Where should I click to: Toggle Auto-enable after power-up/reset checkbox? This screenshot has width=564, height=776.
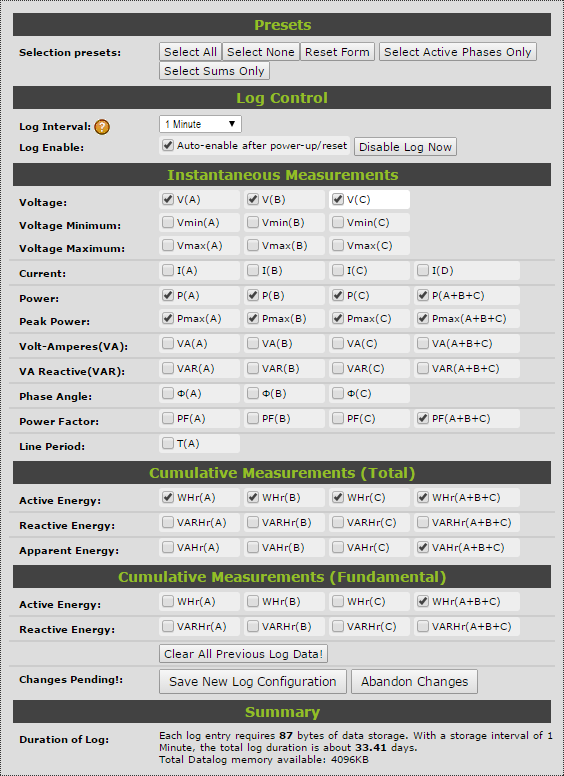tap(168, 145)
